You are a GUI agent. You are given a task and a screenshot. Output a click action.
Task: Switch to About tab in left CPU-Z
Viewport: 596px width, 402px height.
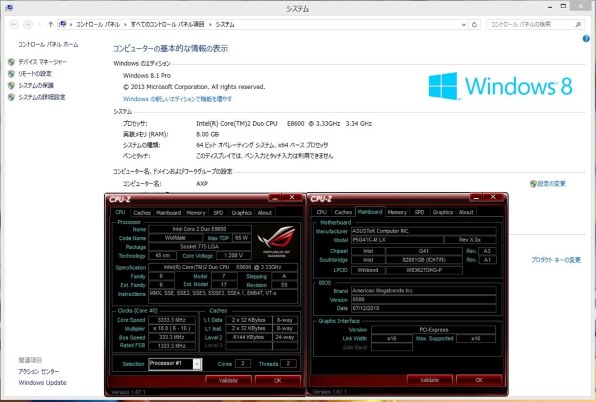point(265,213)
